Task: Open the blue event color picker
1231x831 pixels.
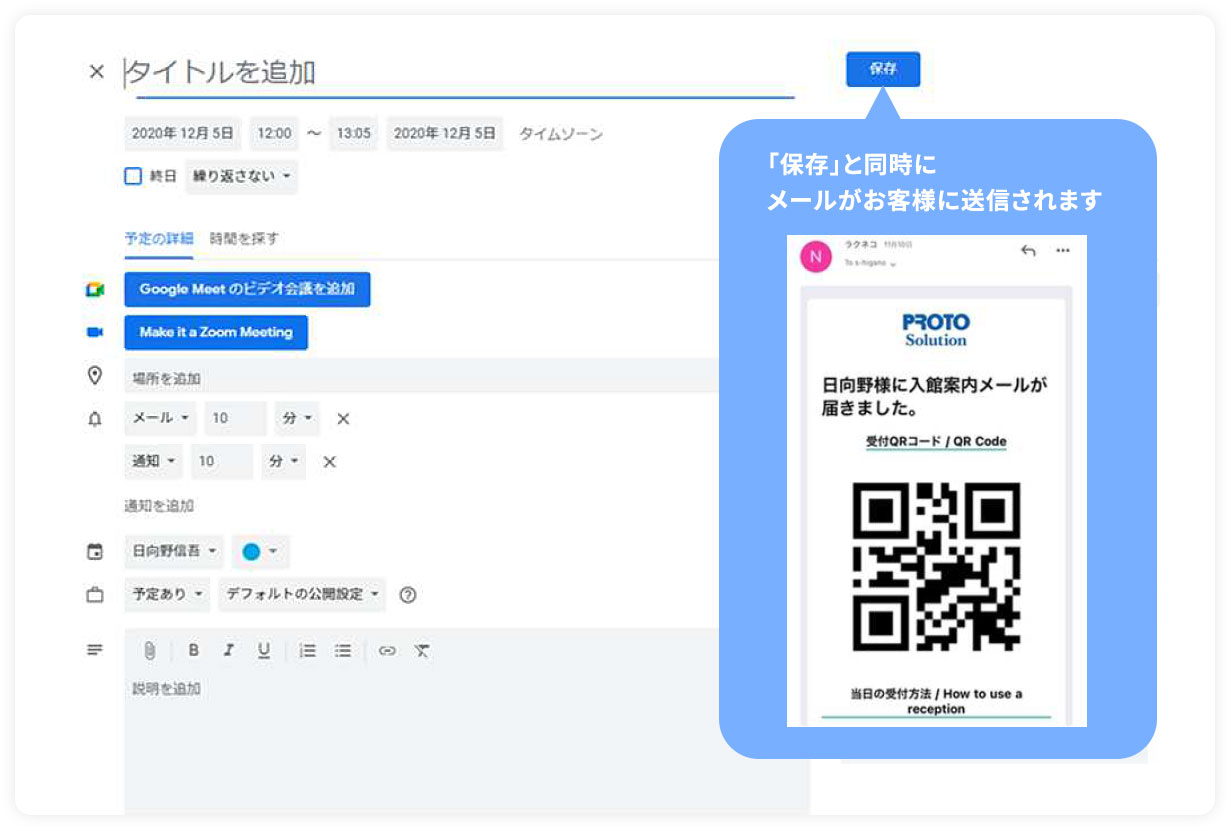Action: 260,551
